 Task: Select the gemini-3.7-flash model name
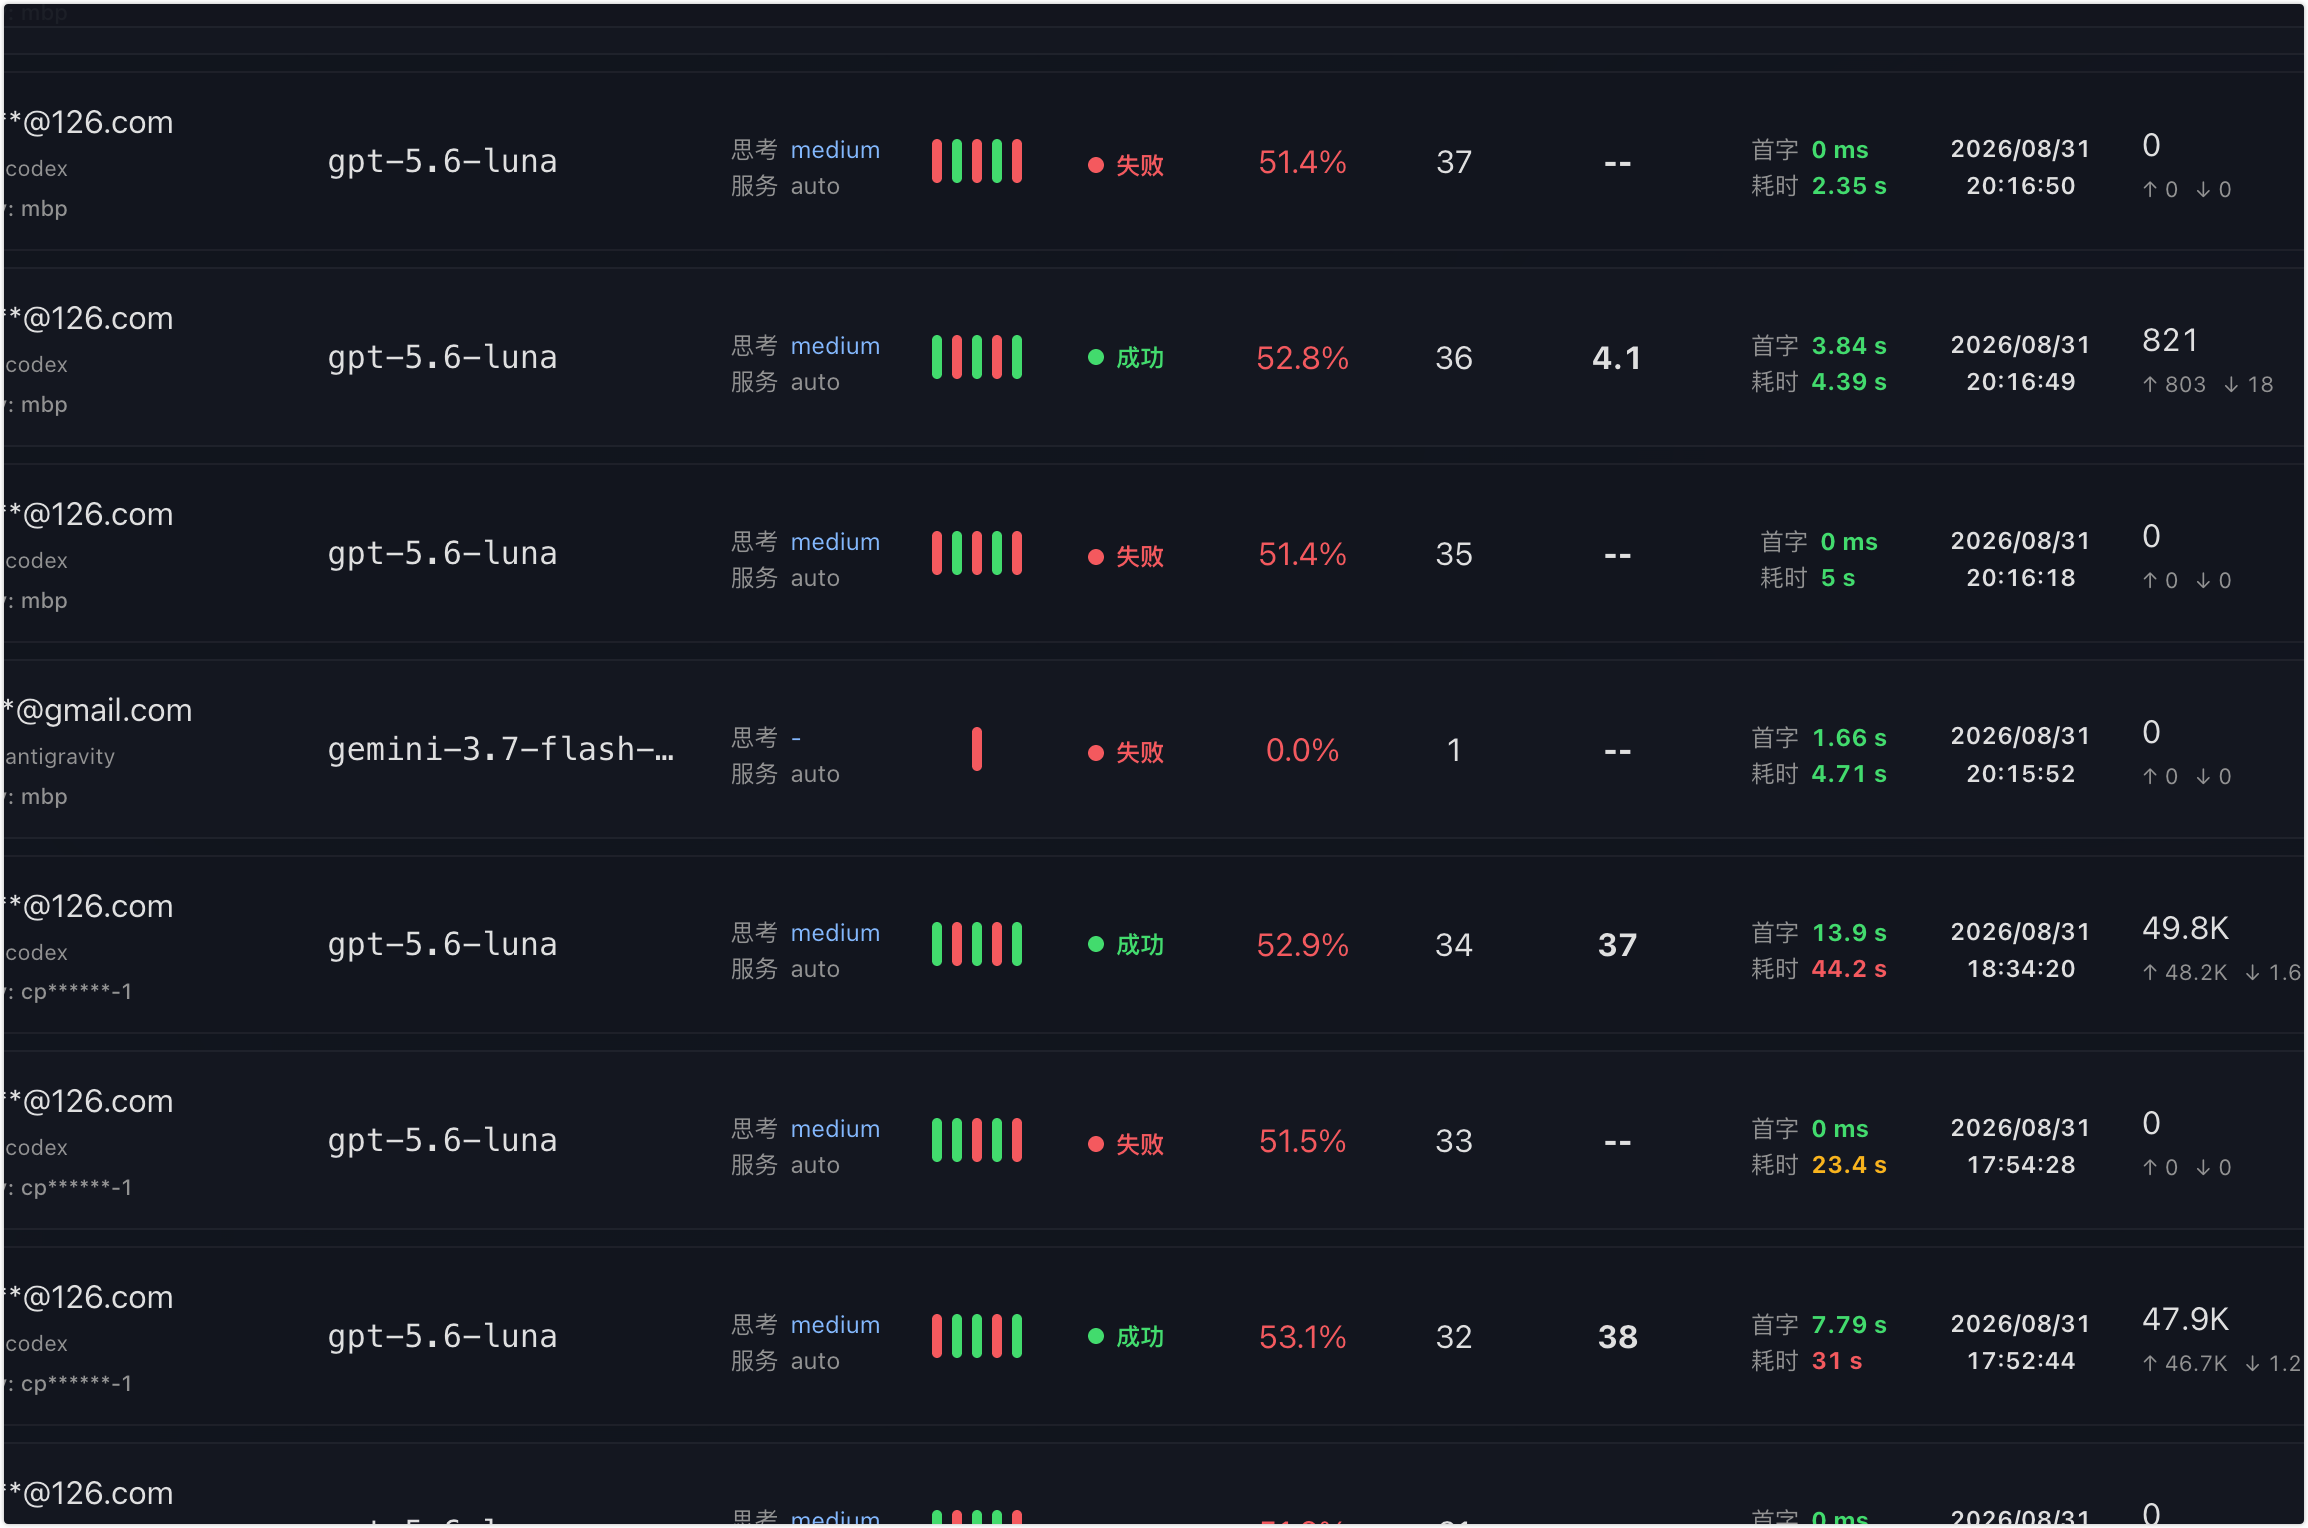501,749
